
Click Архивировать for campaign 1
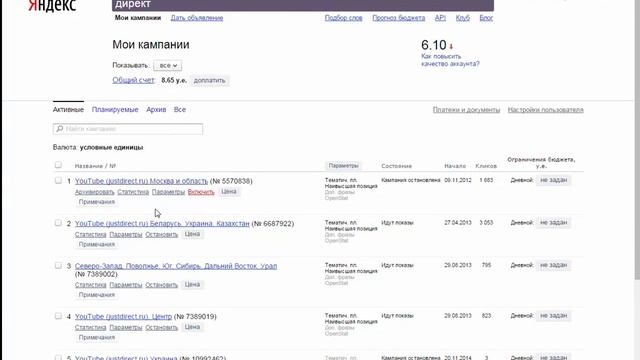click(x=94, y=192)
